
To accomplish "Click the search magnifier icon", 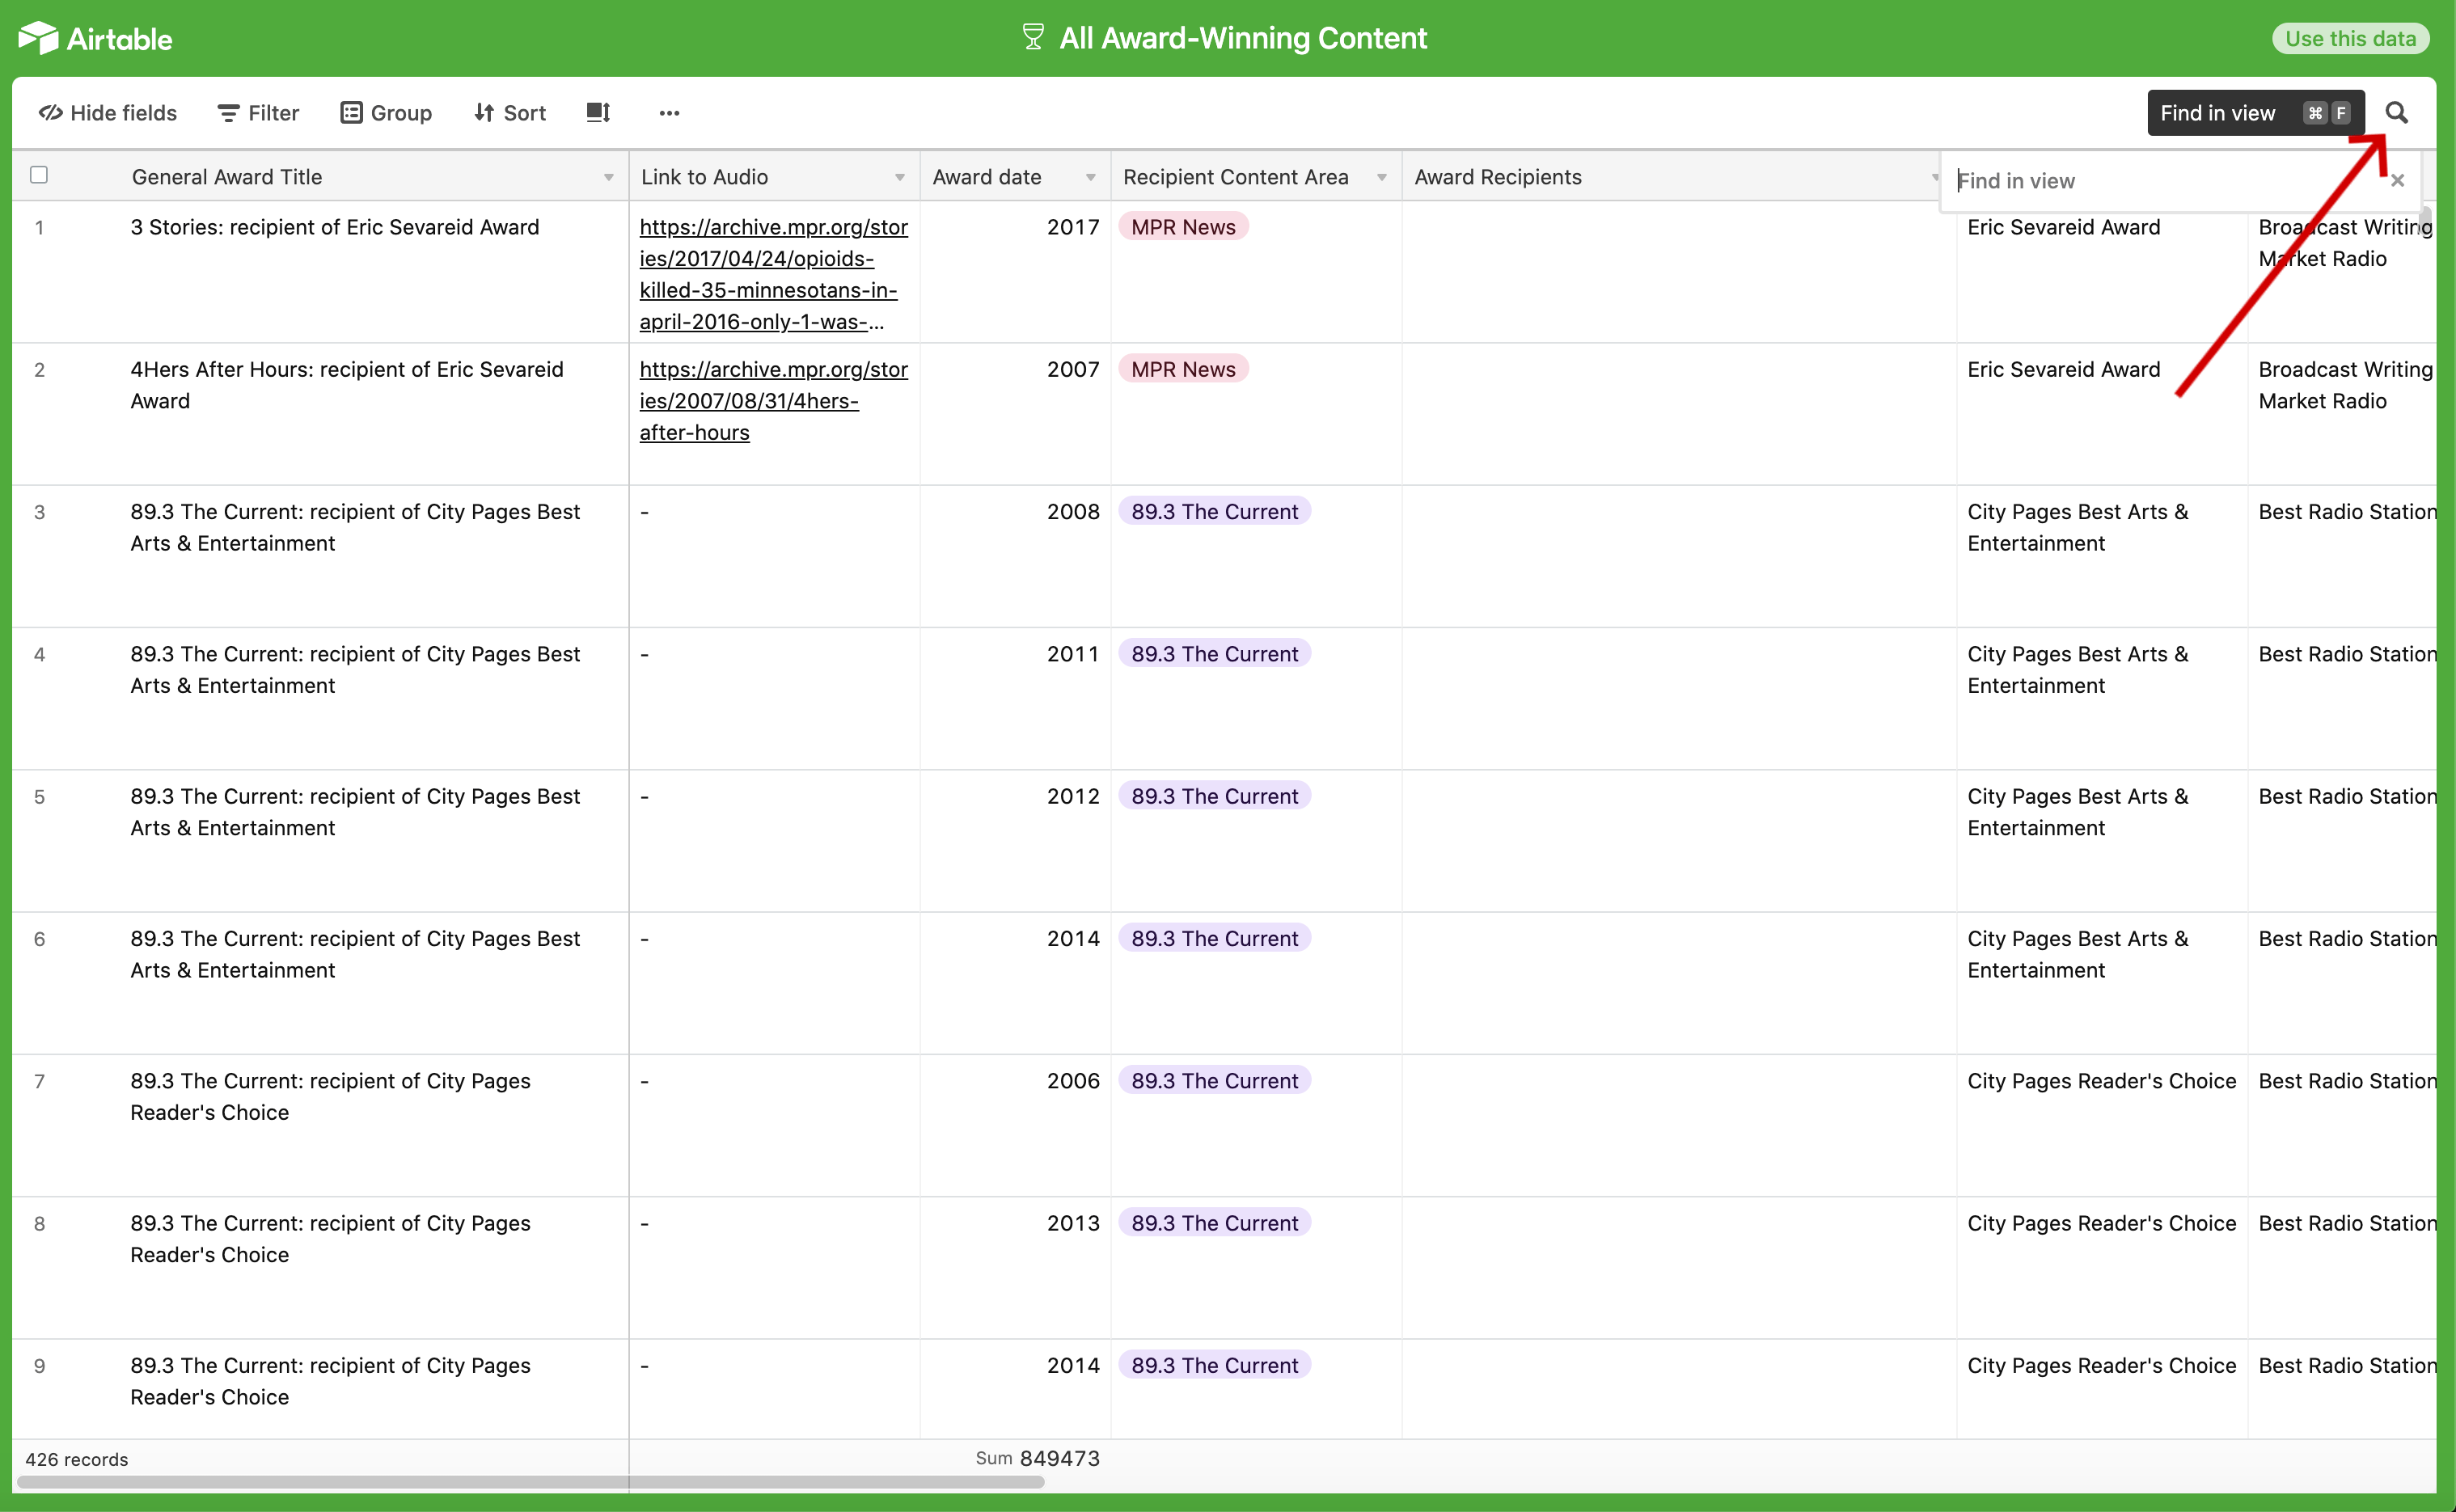I will tap(2396, 113).
